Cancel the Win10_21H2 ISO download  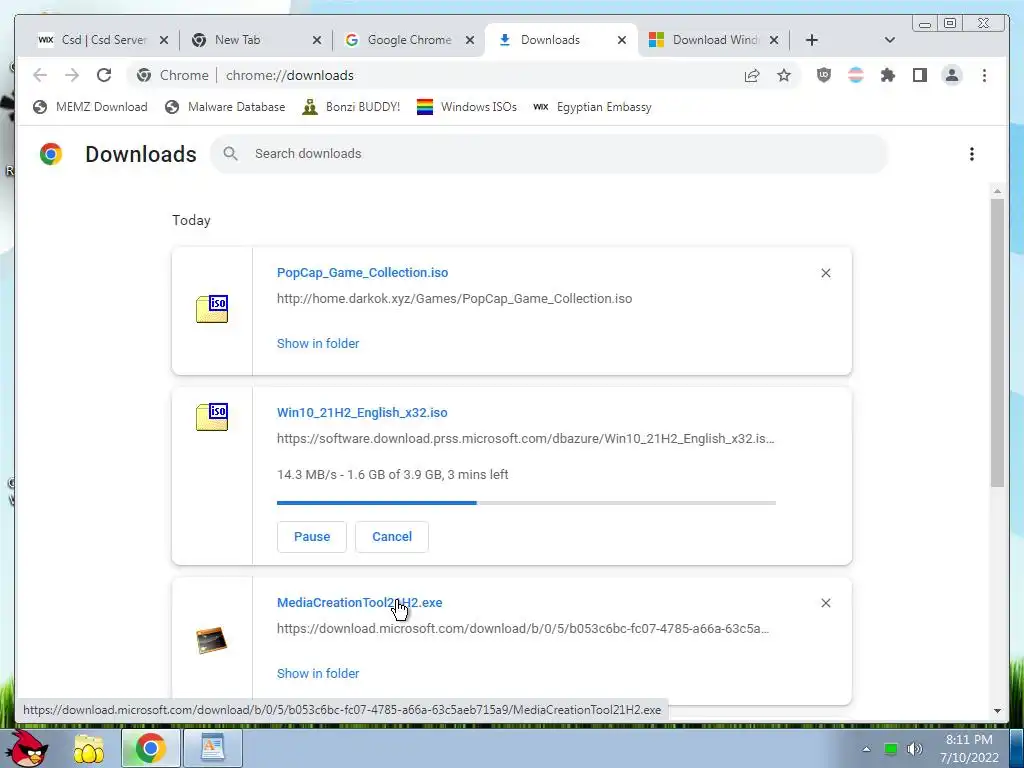click(392, 537)
